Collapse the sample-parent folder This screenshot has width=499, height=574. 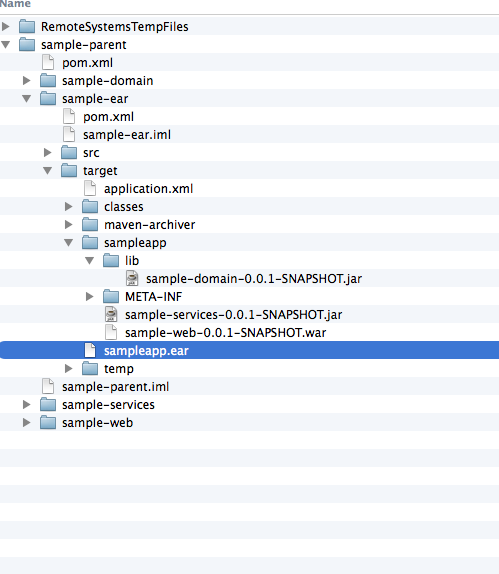[5, 45]
